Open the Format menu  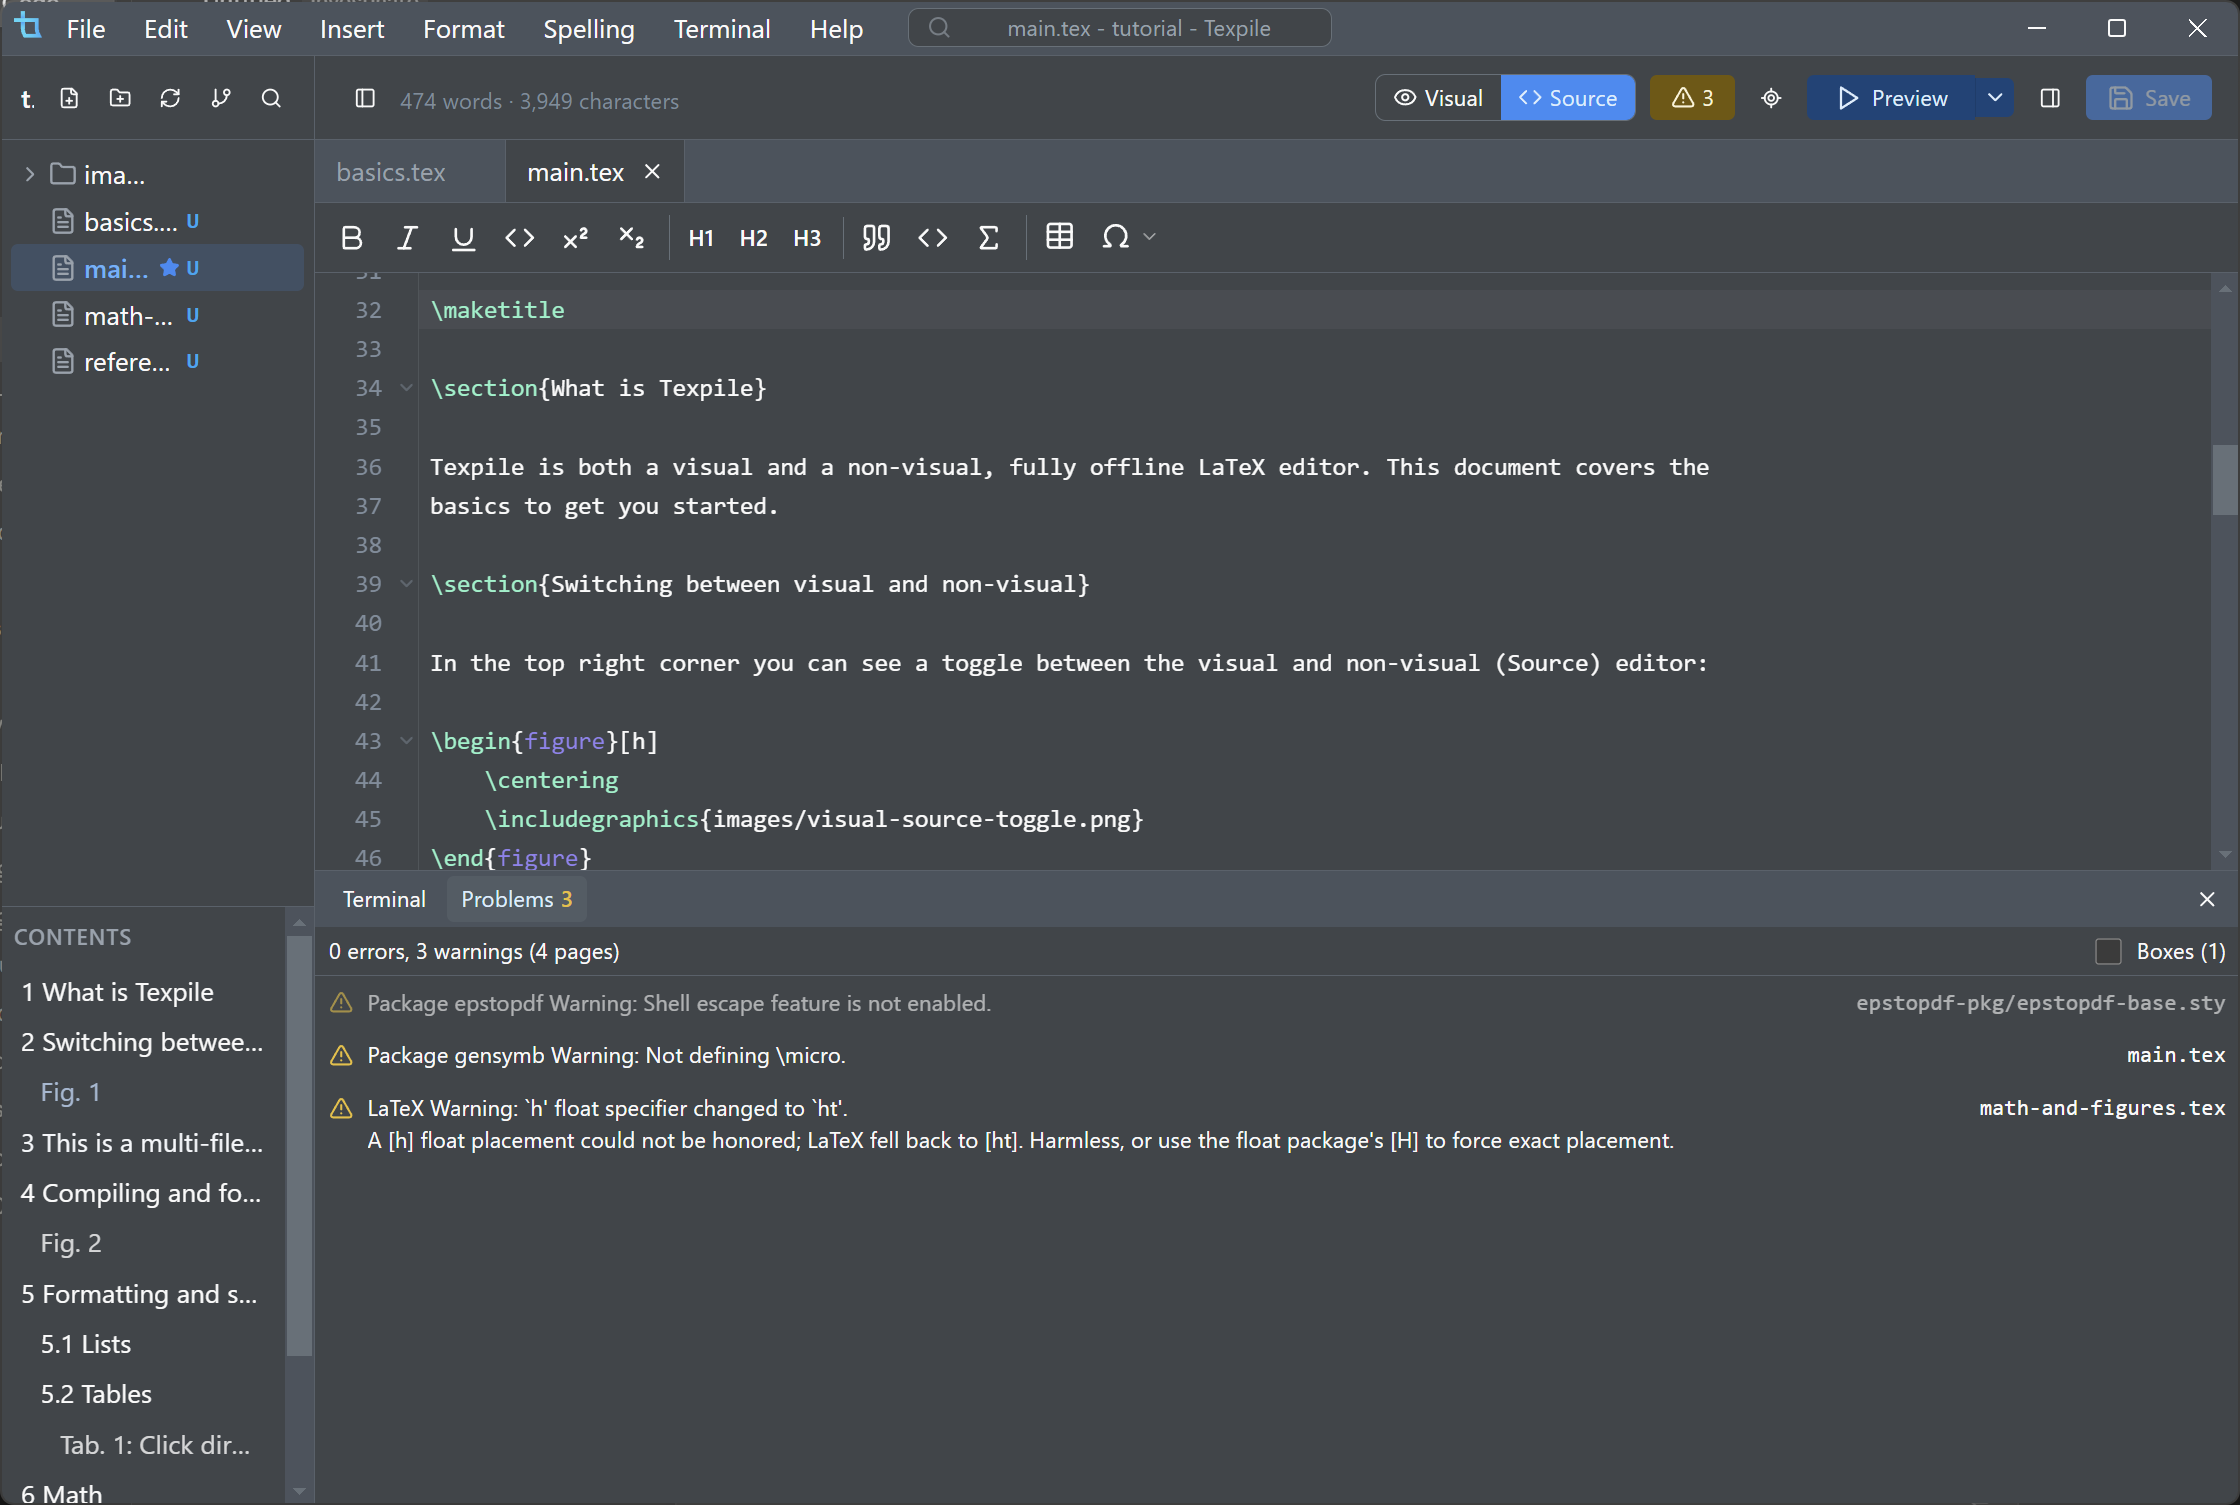pos(463,29)
